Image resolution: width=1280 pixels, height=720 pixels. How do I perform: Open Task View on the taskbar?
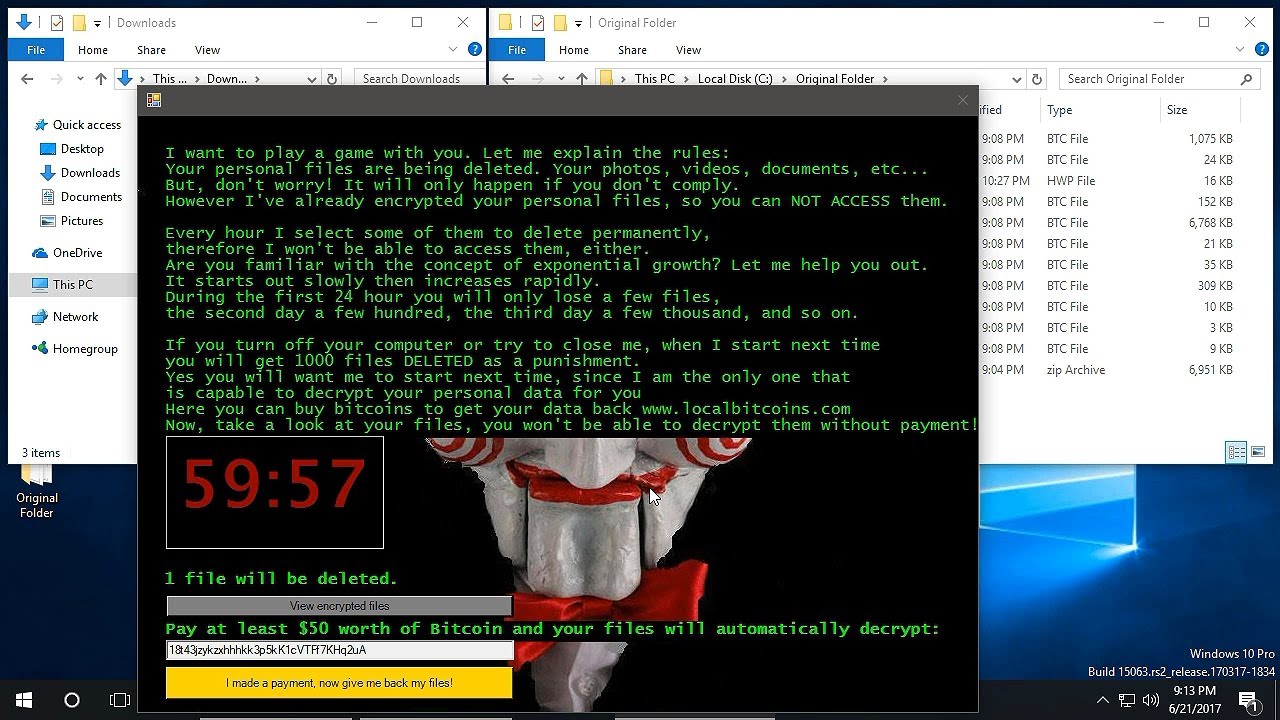point(120,700)
